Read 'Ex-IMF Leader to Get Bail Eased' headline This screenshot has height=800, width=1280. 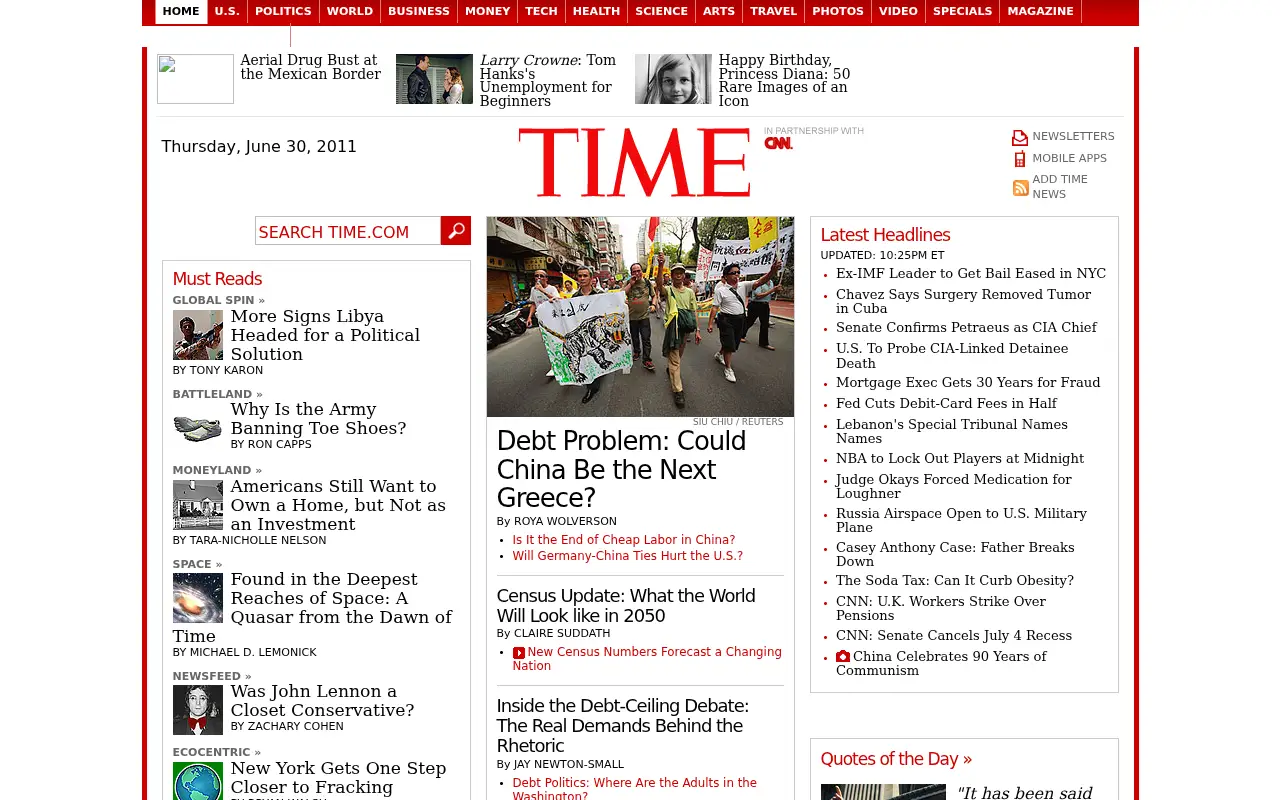click(971, 274)
